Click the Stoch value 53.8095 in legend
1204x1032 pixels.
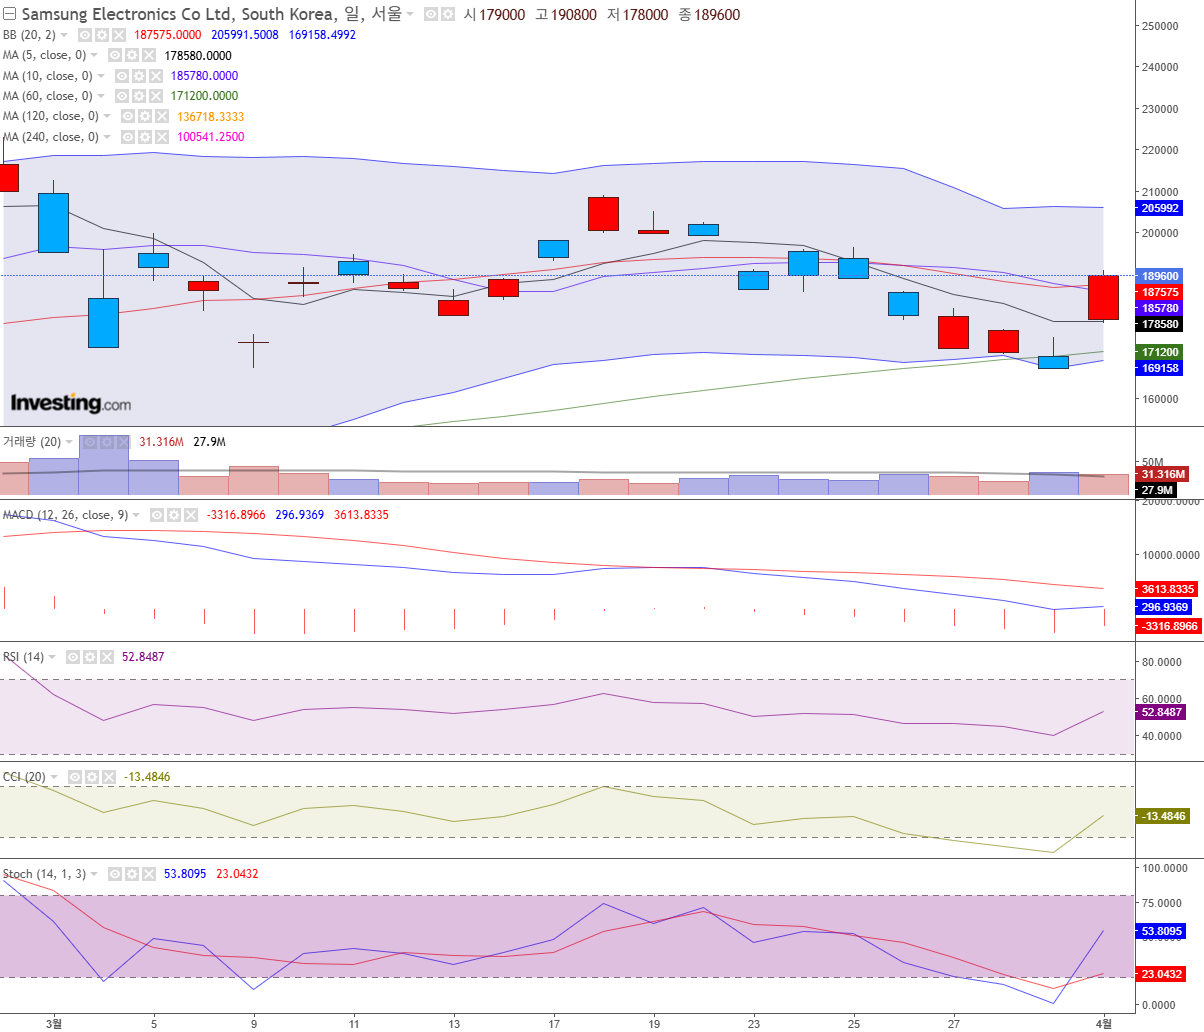pos(185,874)
